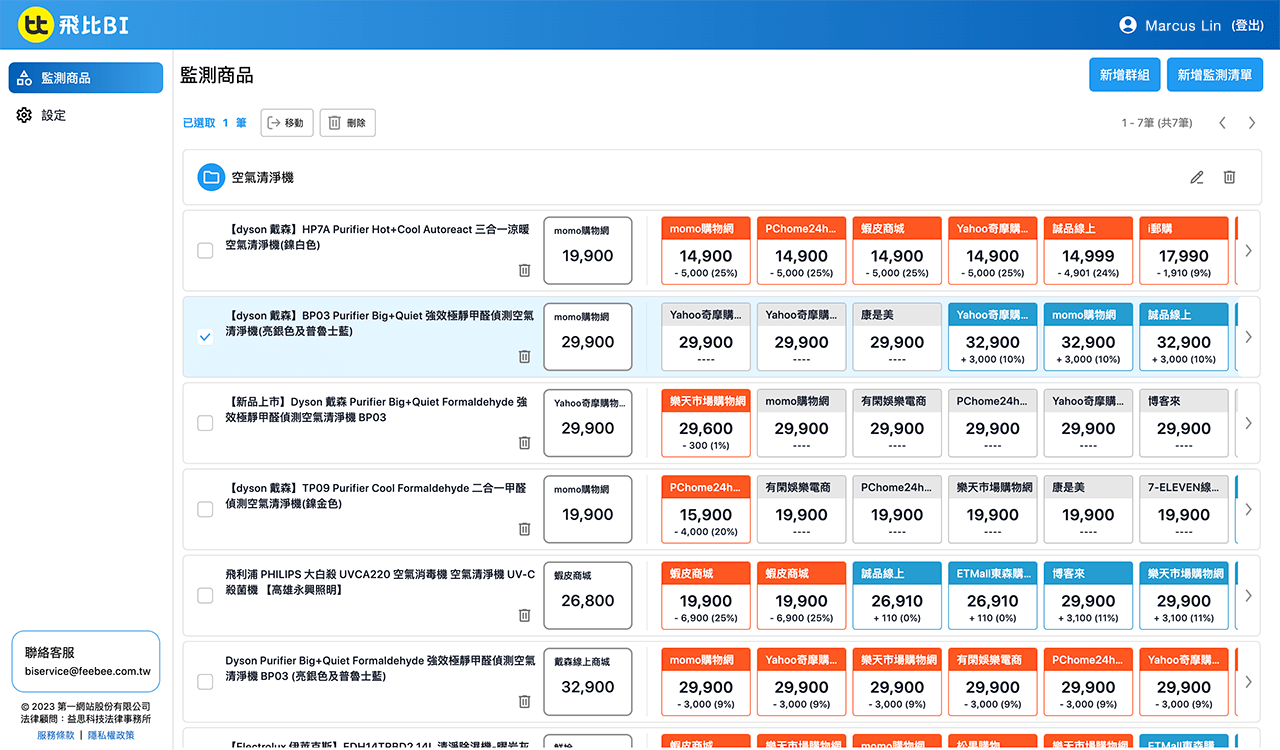Expand more prices for selected BP03 row
The width and height of the screenshot is (1280, 750).
click(1248, 337)
